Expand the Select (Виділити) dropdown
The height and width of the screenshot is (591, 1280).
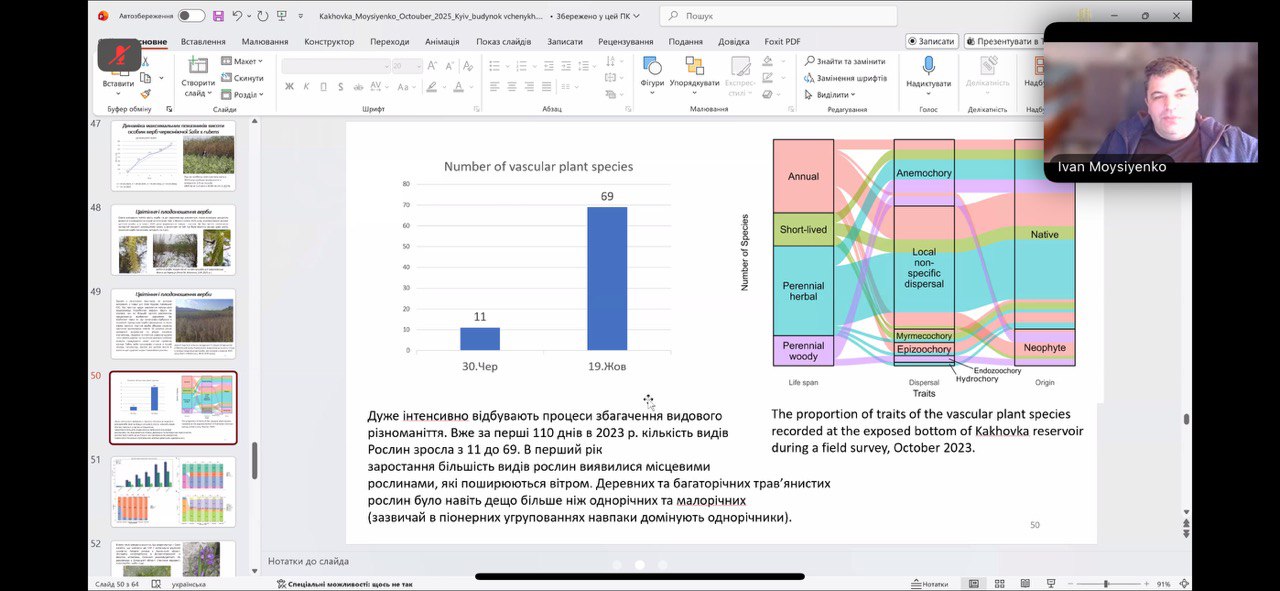pos(832,95)
